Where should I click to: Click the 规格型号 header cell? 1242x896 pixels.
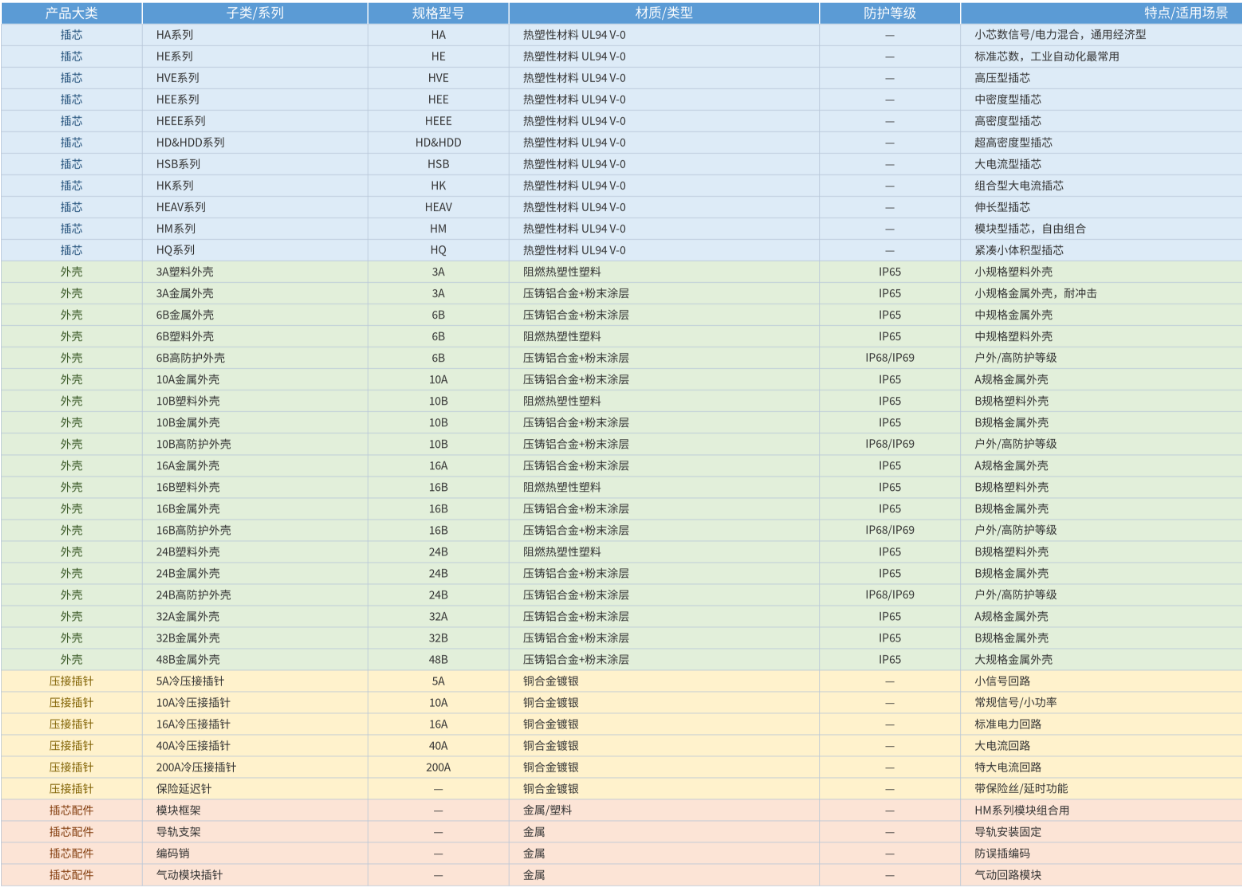coord(438,13)
